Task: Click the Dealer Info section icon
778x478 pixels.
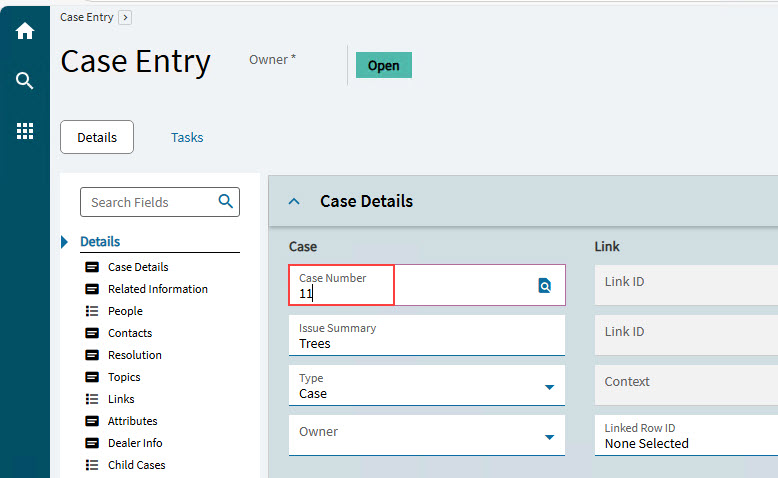Action: (x=92, y=443)
